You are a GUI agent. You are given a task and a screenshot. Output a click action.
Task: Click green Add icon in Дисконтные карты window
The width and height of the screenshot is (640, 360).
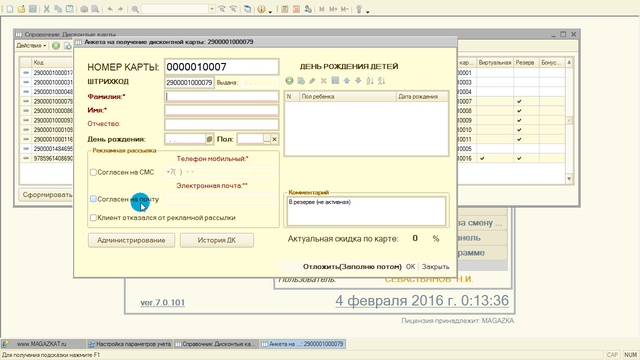56,46
